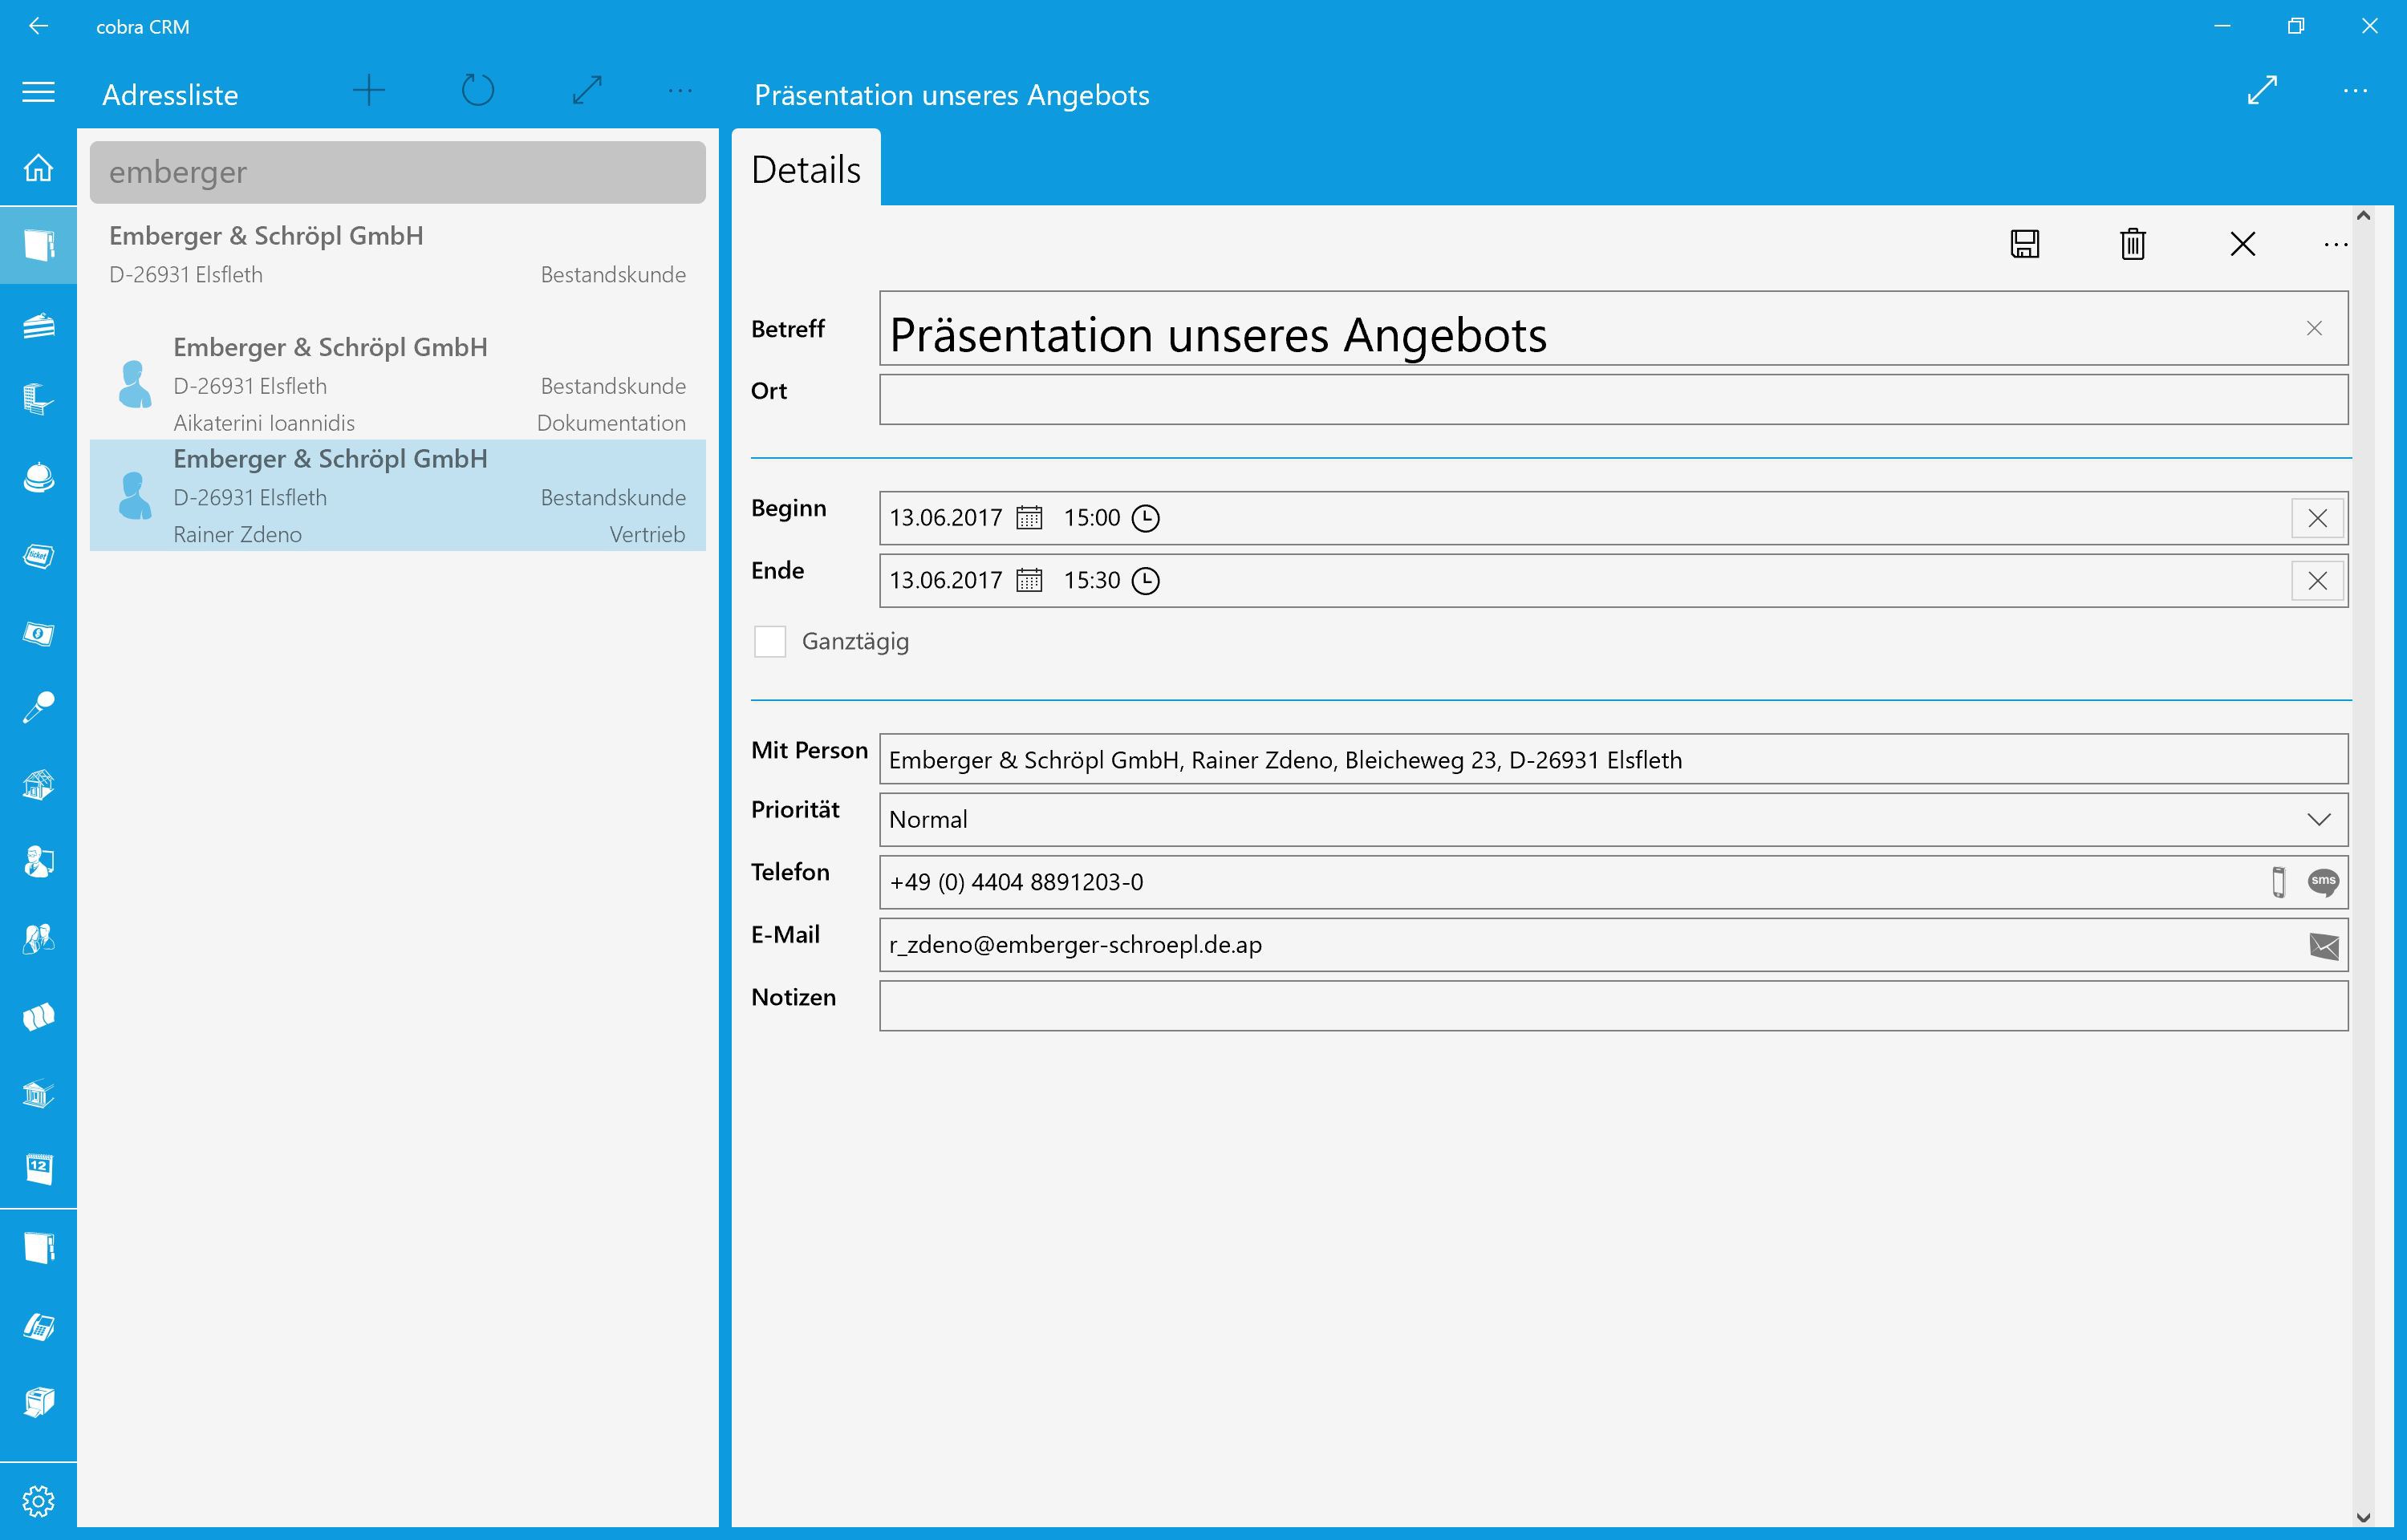Screen dimensions: 2407x1540
Task: Select the Details tab
Action: (x=805, y=170)
